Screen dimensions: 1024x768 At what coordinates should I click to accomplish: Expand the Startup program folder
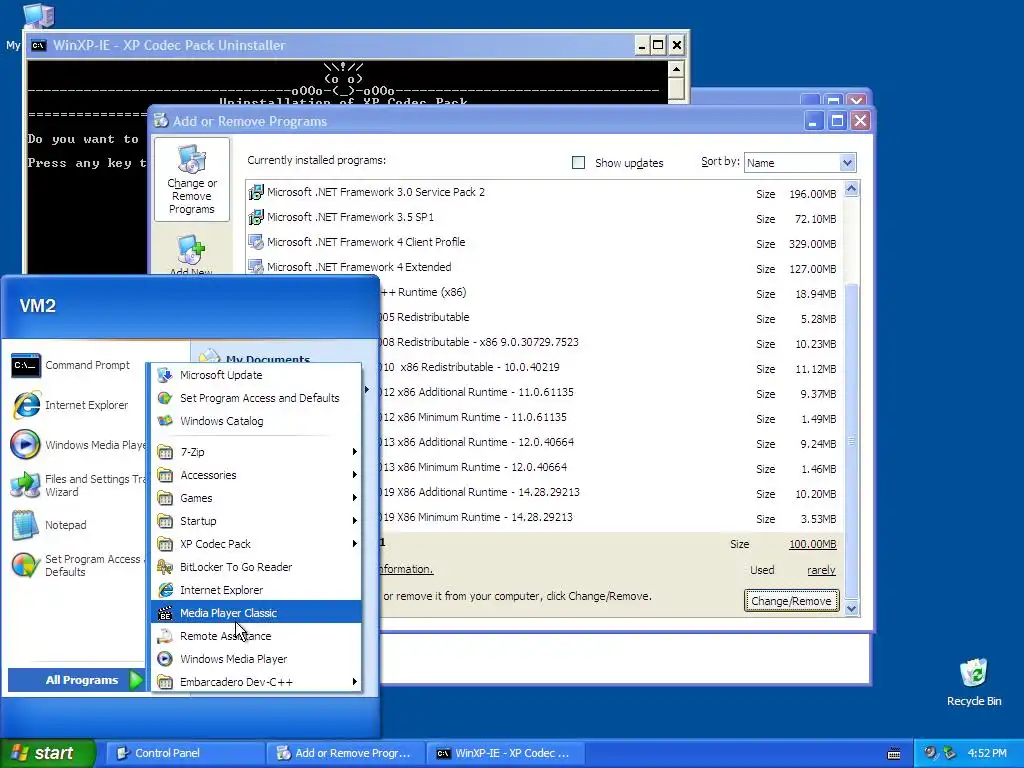(256, 520)
